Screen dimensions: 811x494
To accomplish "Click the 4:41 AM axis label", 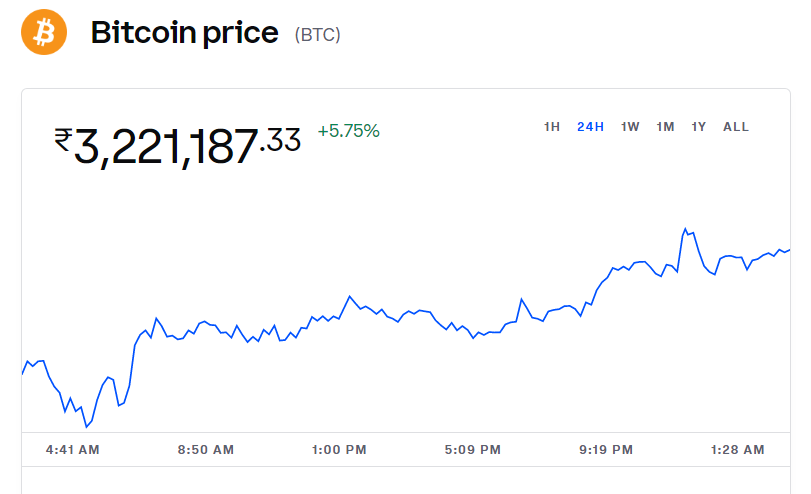I will (73, 450).
